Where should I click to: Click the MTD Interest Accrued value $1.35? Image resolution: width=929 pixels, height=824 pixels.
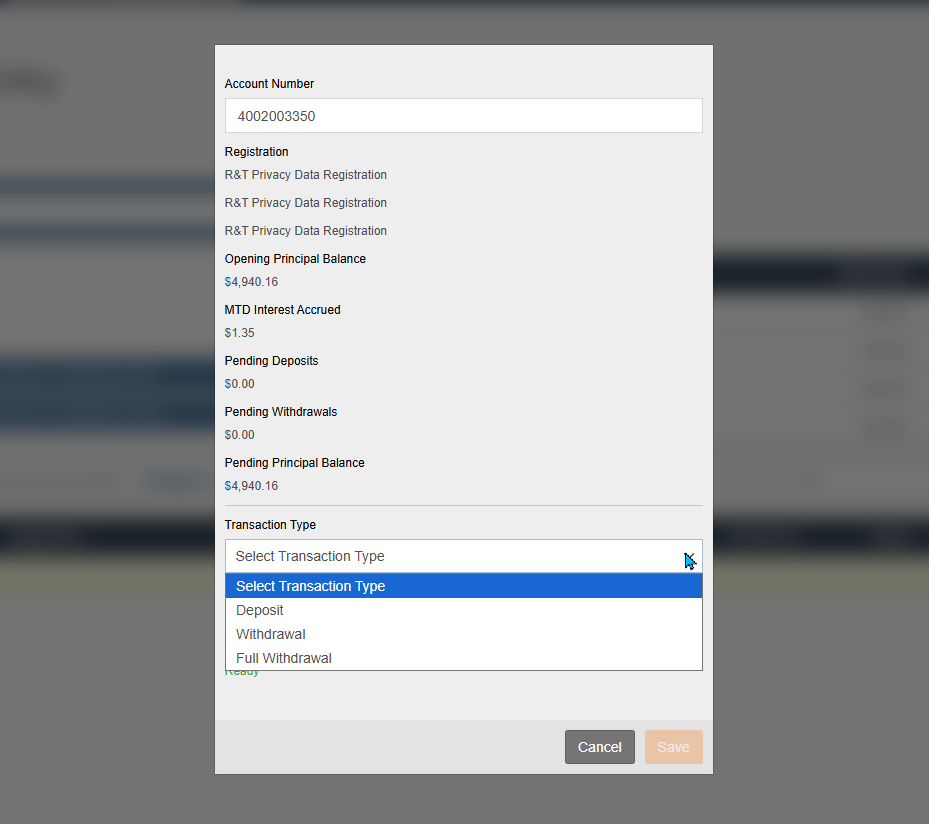[239, 333]
